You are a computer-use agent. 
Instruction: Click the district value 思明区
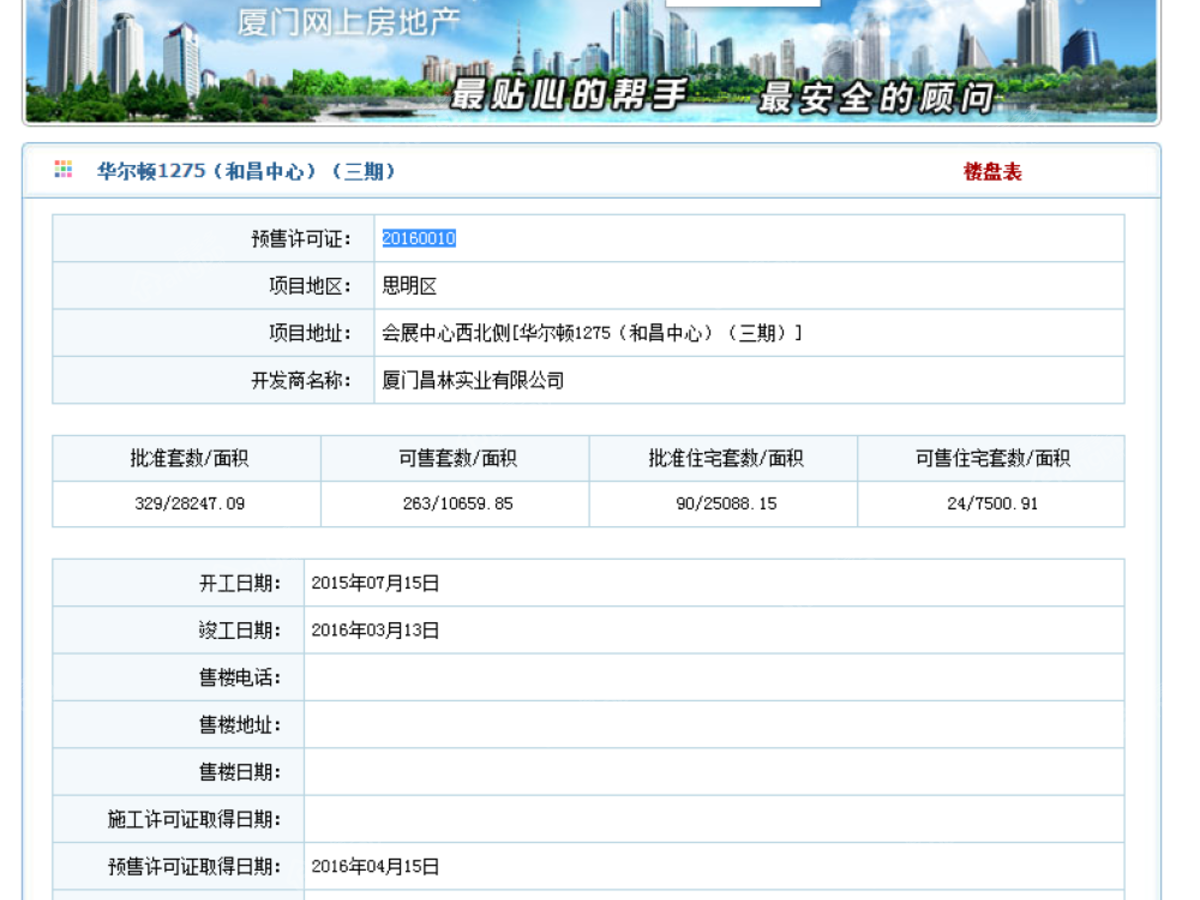(410, 286)
